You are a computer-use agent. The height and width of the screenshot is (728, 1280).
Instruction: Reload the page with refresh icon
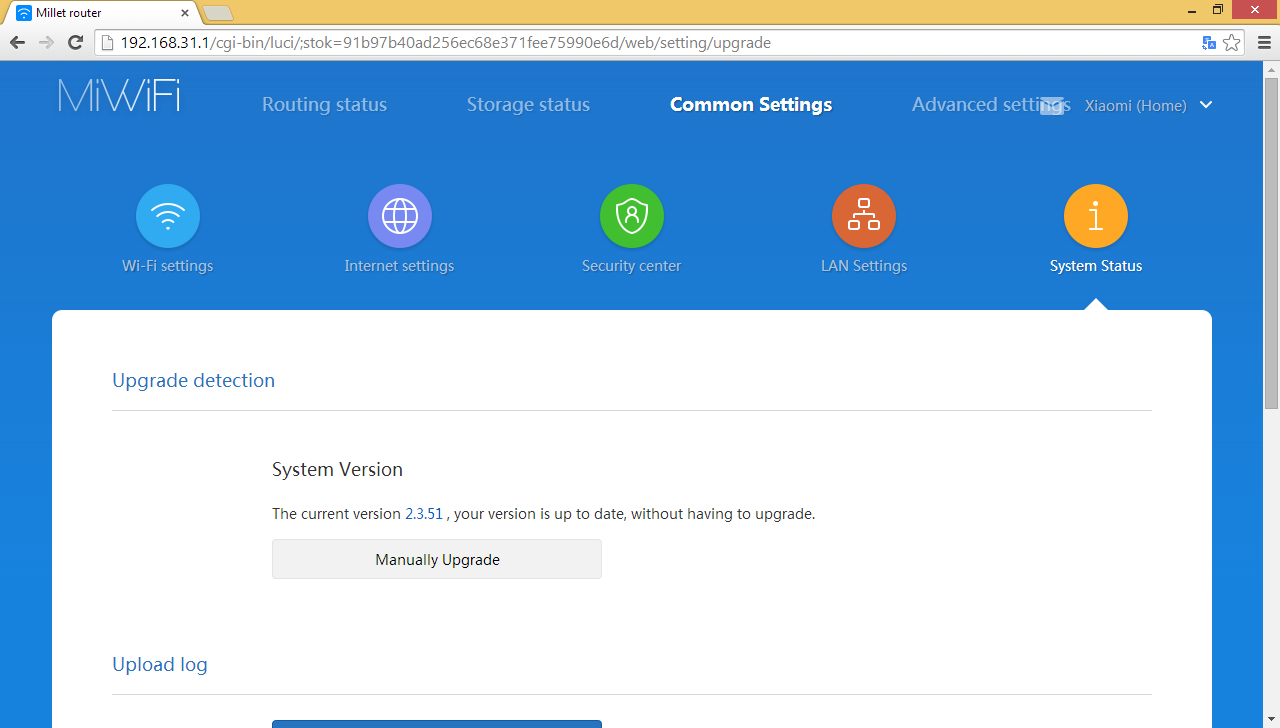[x=75, y=43]
